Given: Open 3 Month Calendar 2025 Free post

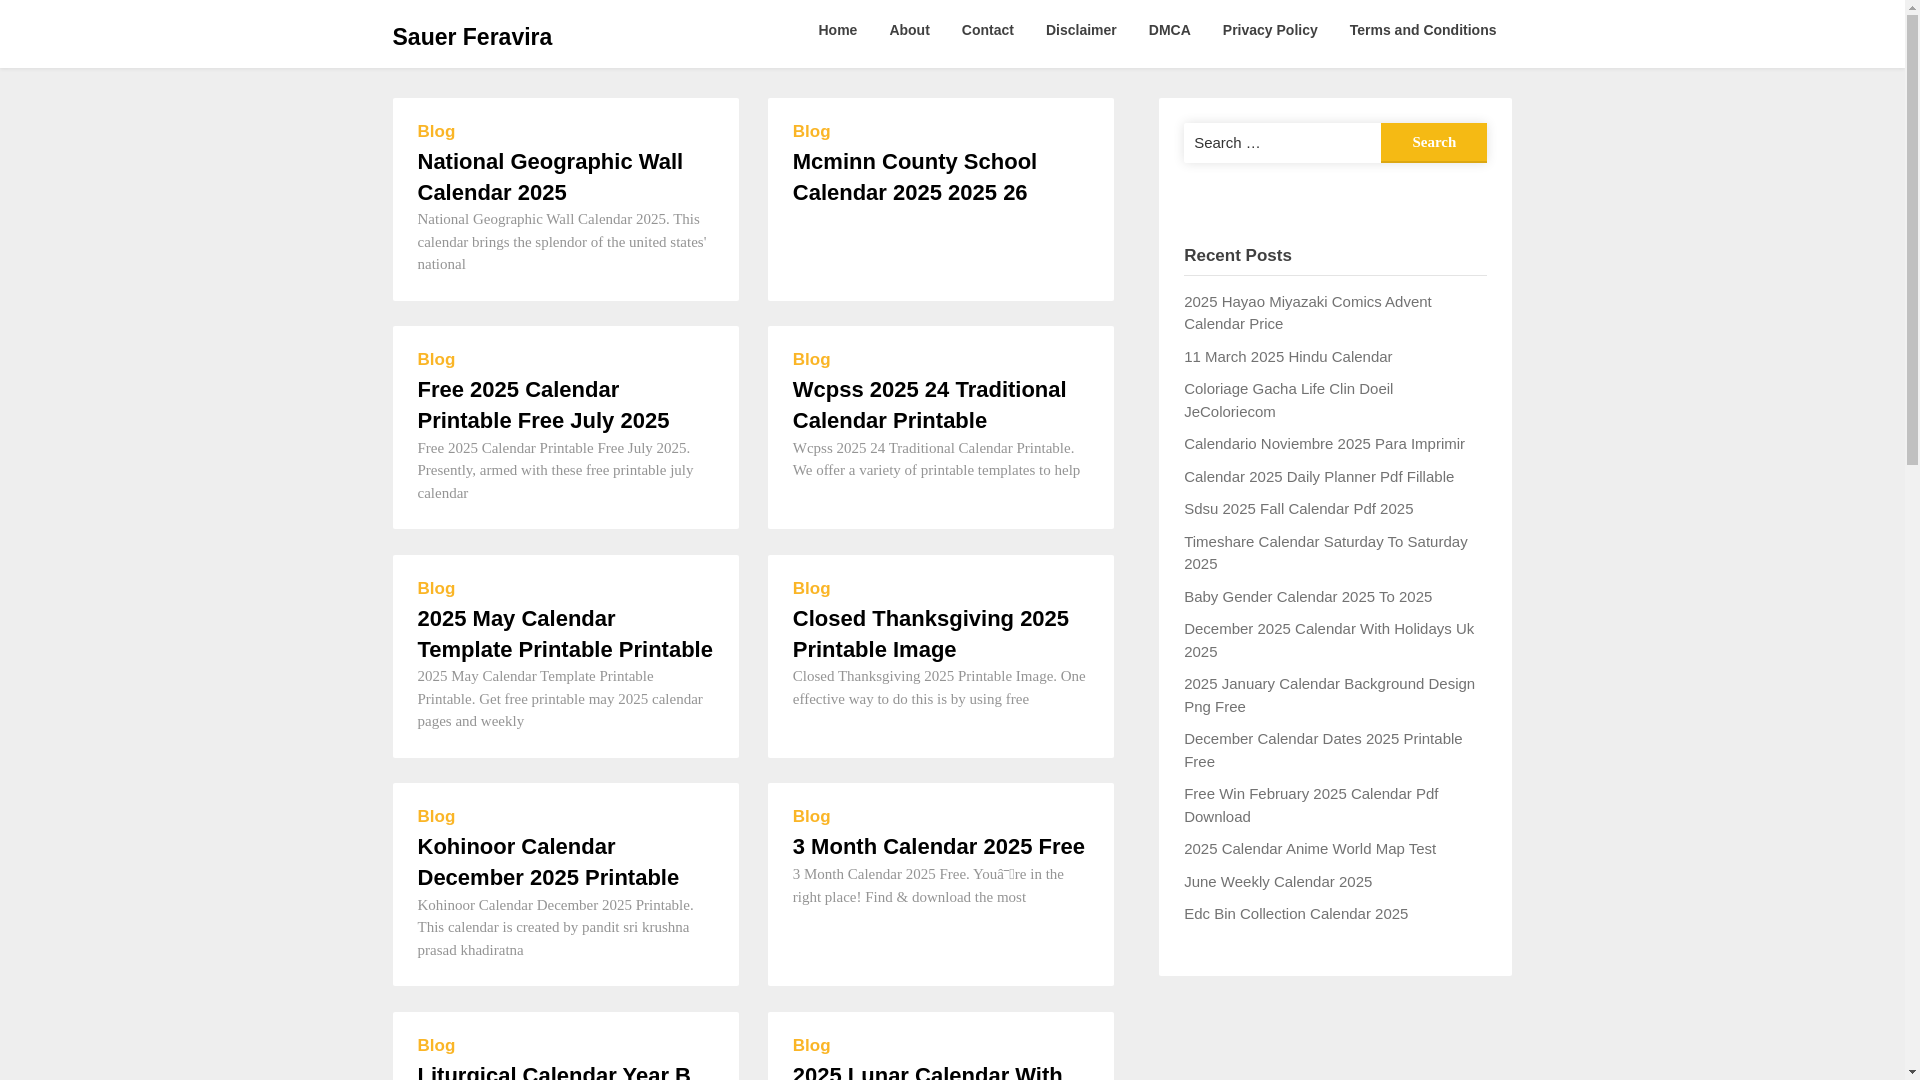Looking at the screenshot, I should [938, 847].
